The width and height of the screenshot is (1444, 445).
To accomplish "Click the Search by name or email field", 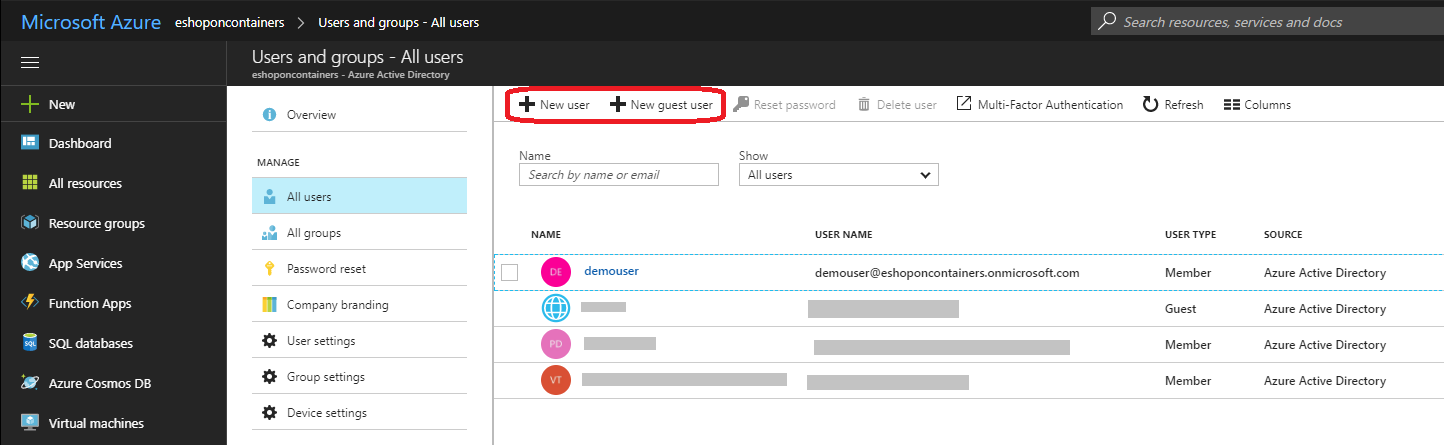I will [x=619, y=175].
